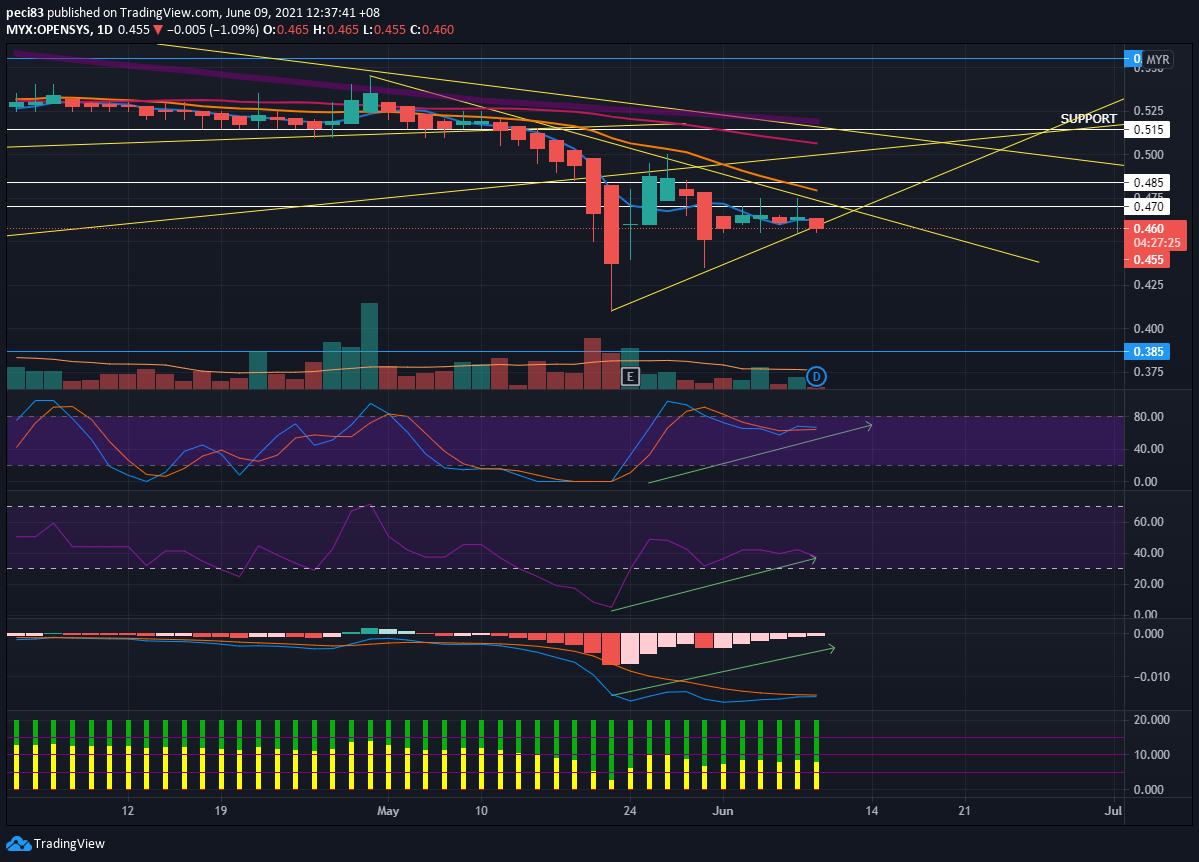Click the blue 0.385 level price label

1148,352
